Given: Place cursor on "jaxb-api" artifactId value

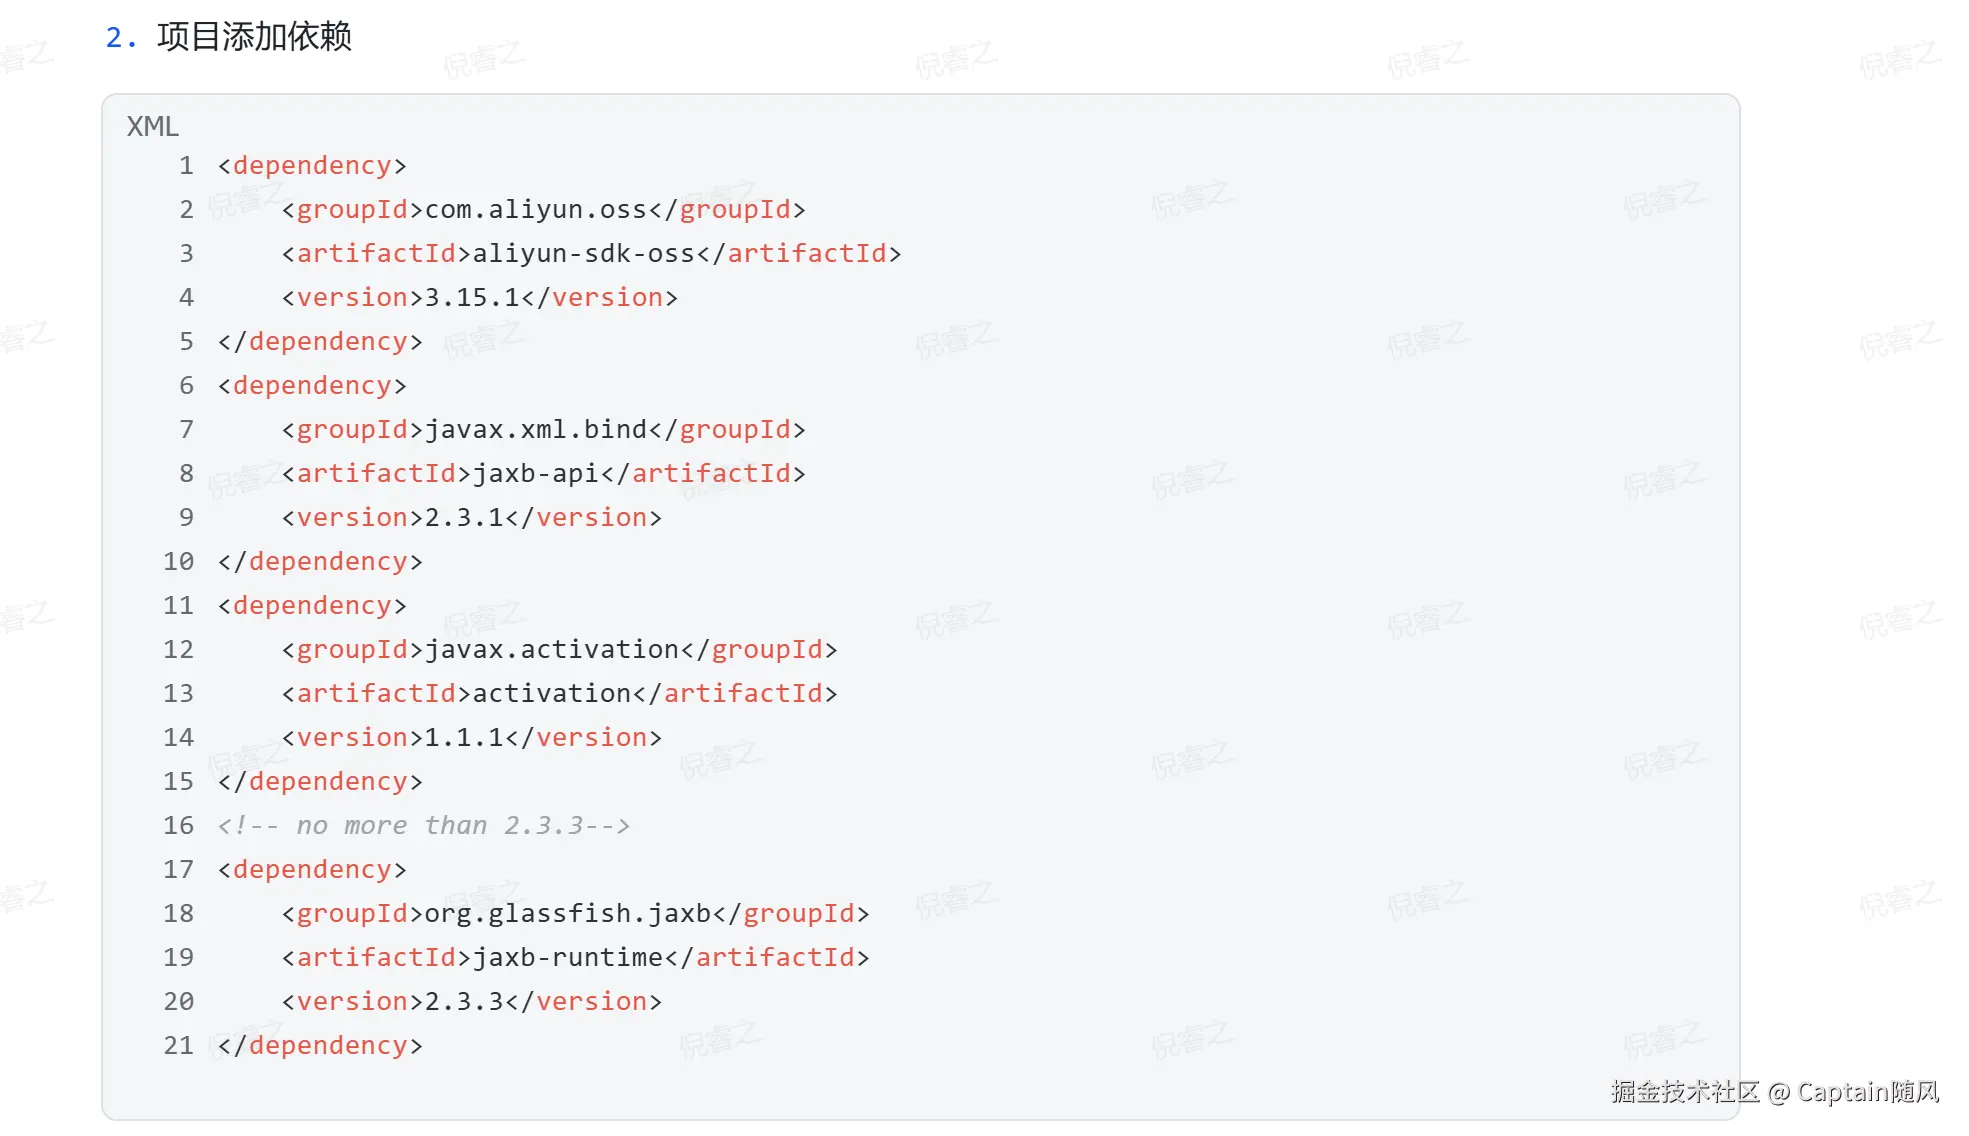Looking at the screenshot, I should click(535, 474).
